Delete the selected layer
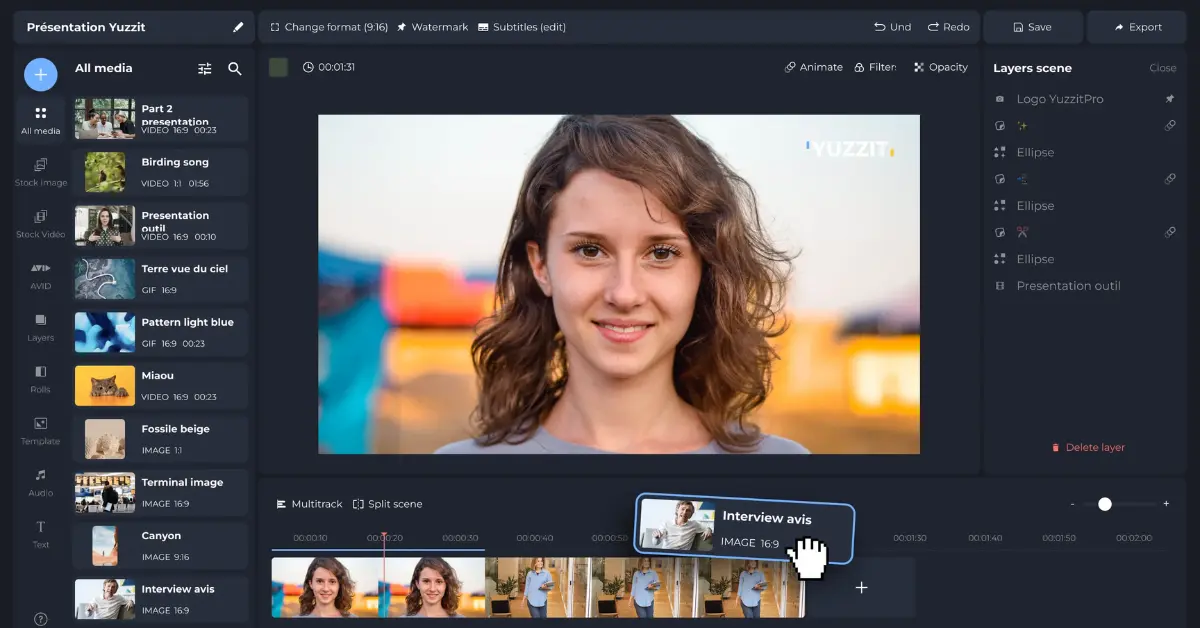Viewport: 1200px width, 628px height. tap(1087, 447)
